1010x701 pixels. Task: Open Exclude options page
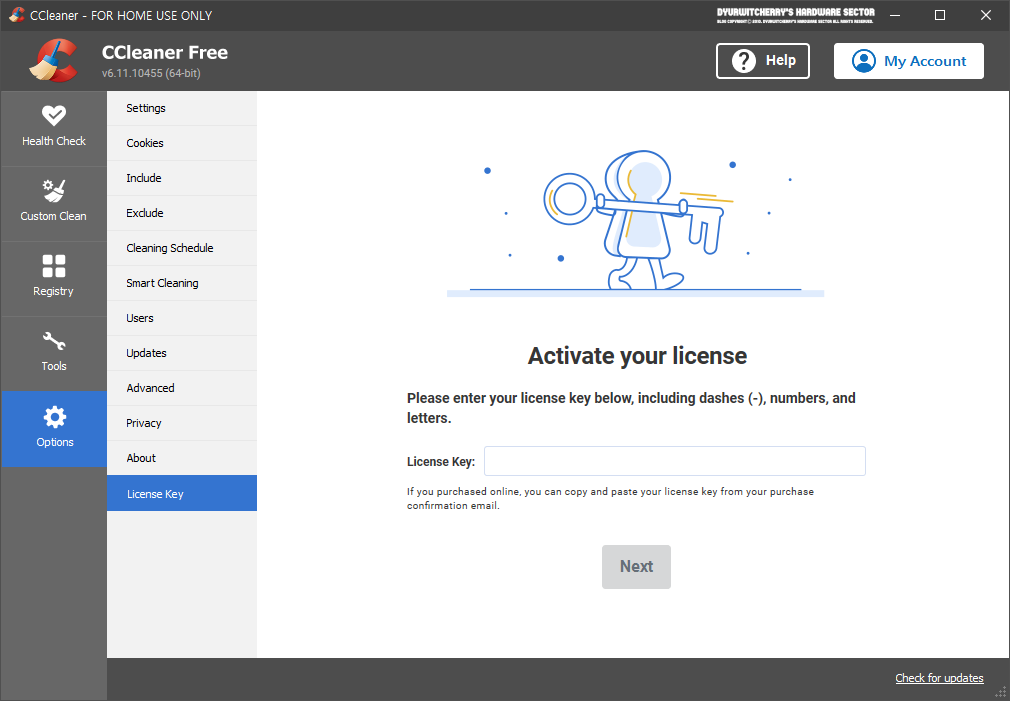pos(182,213)
